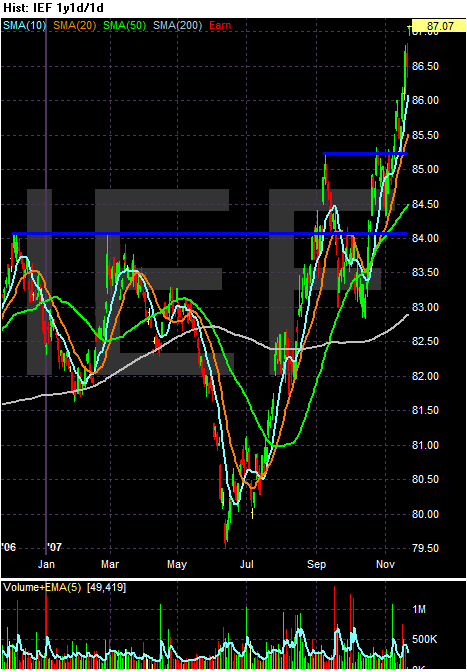Click the Hist: IEF 1y1d/1d title
The image size is (467, 672).
coord(54,8)
